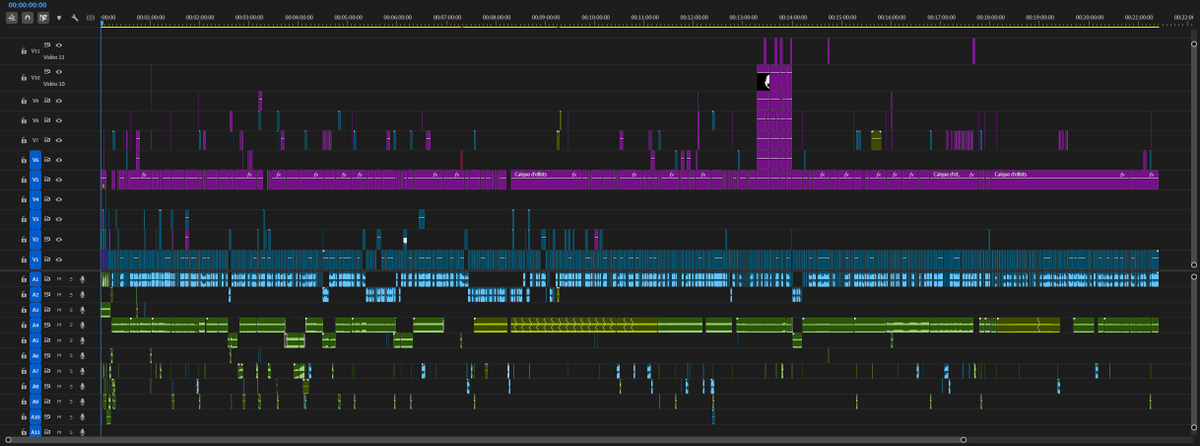Toggle track targeting for A1
This screenshot has width=1200, height=446.
[35, 280]
